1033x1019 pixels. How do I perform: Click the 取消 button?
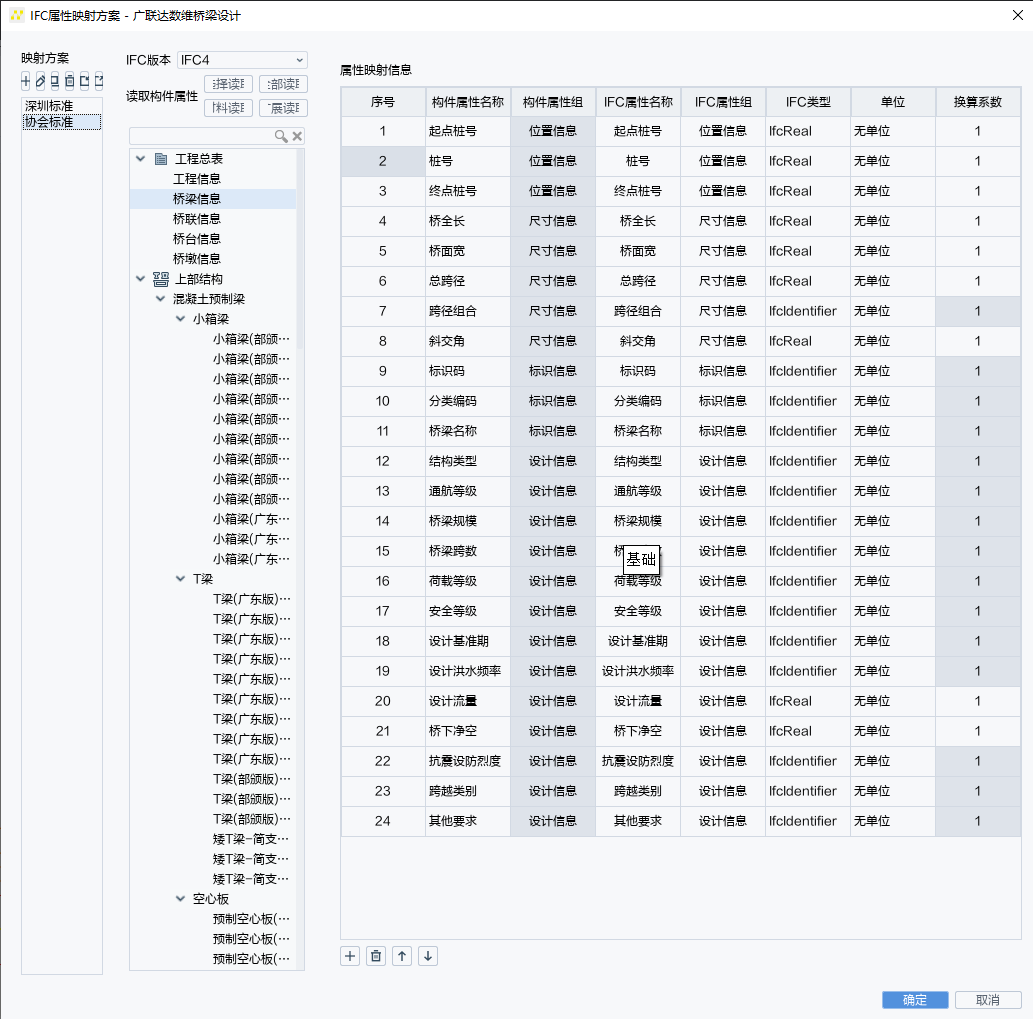click(x=987, y=1000)
